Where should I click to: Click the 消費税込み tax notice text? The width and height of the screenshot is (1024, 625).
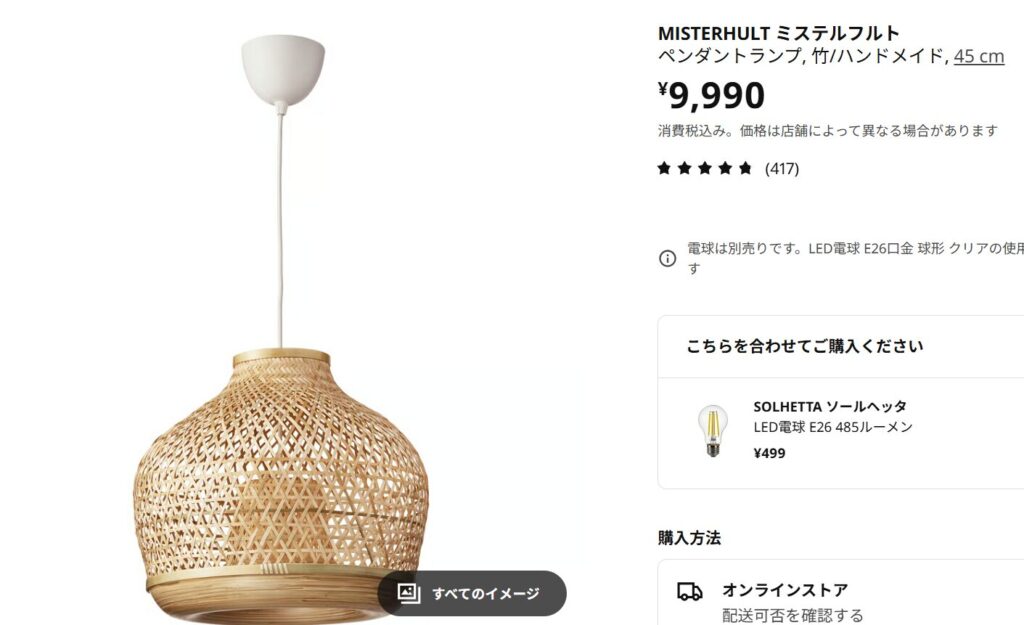click(x=828, y=131)
